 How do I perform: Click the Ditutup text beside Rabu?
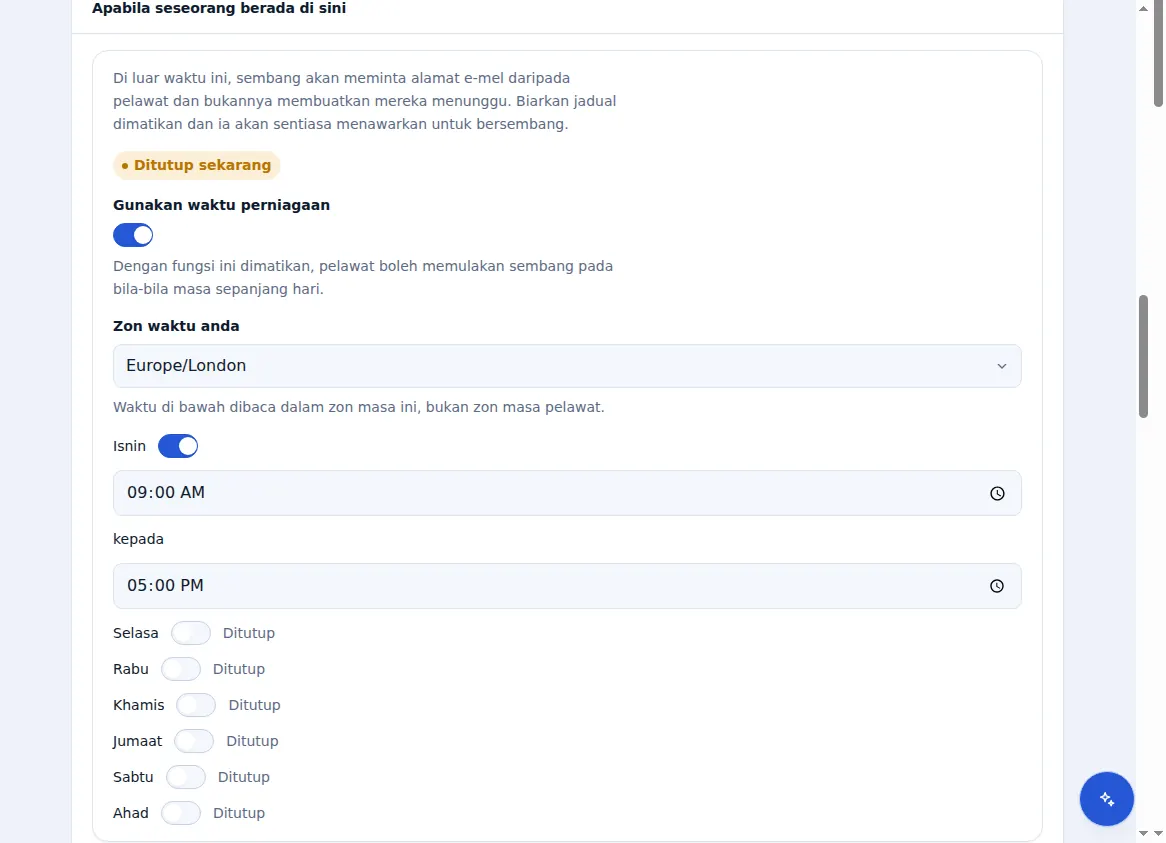[239, 669]
